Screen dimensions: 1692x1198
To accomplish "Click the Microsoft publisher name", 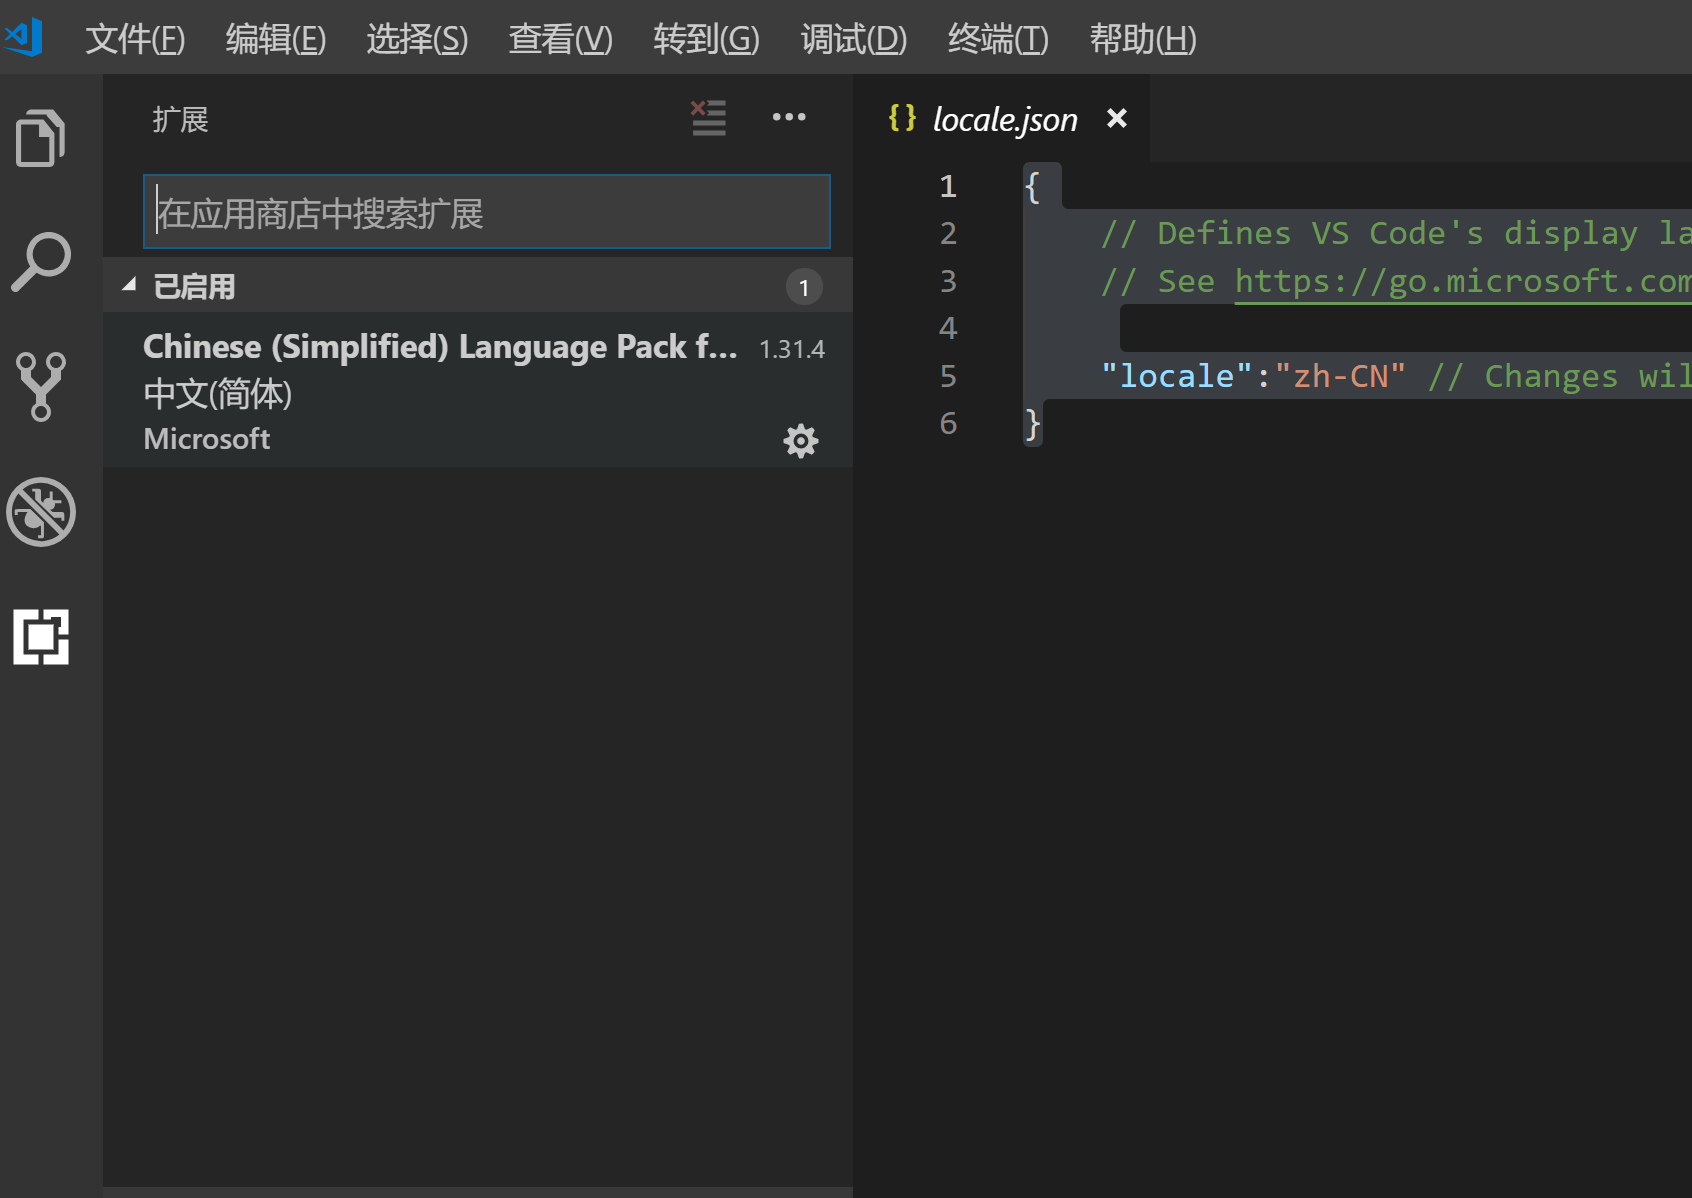I will point(207,439).
